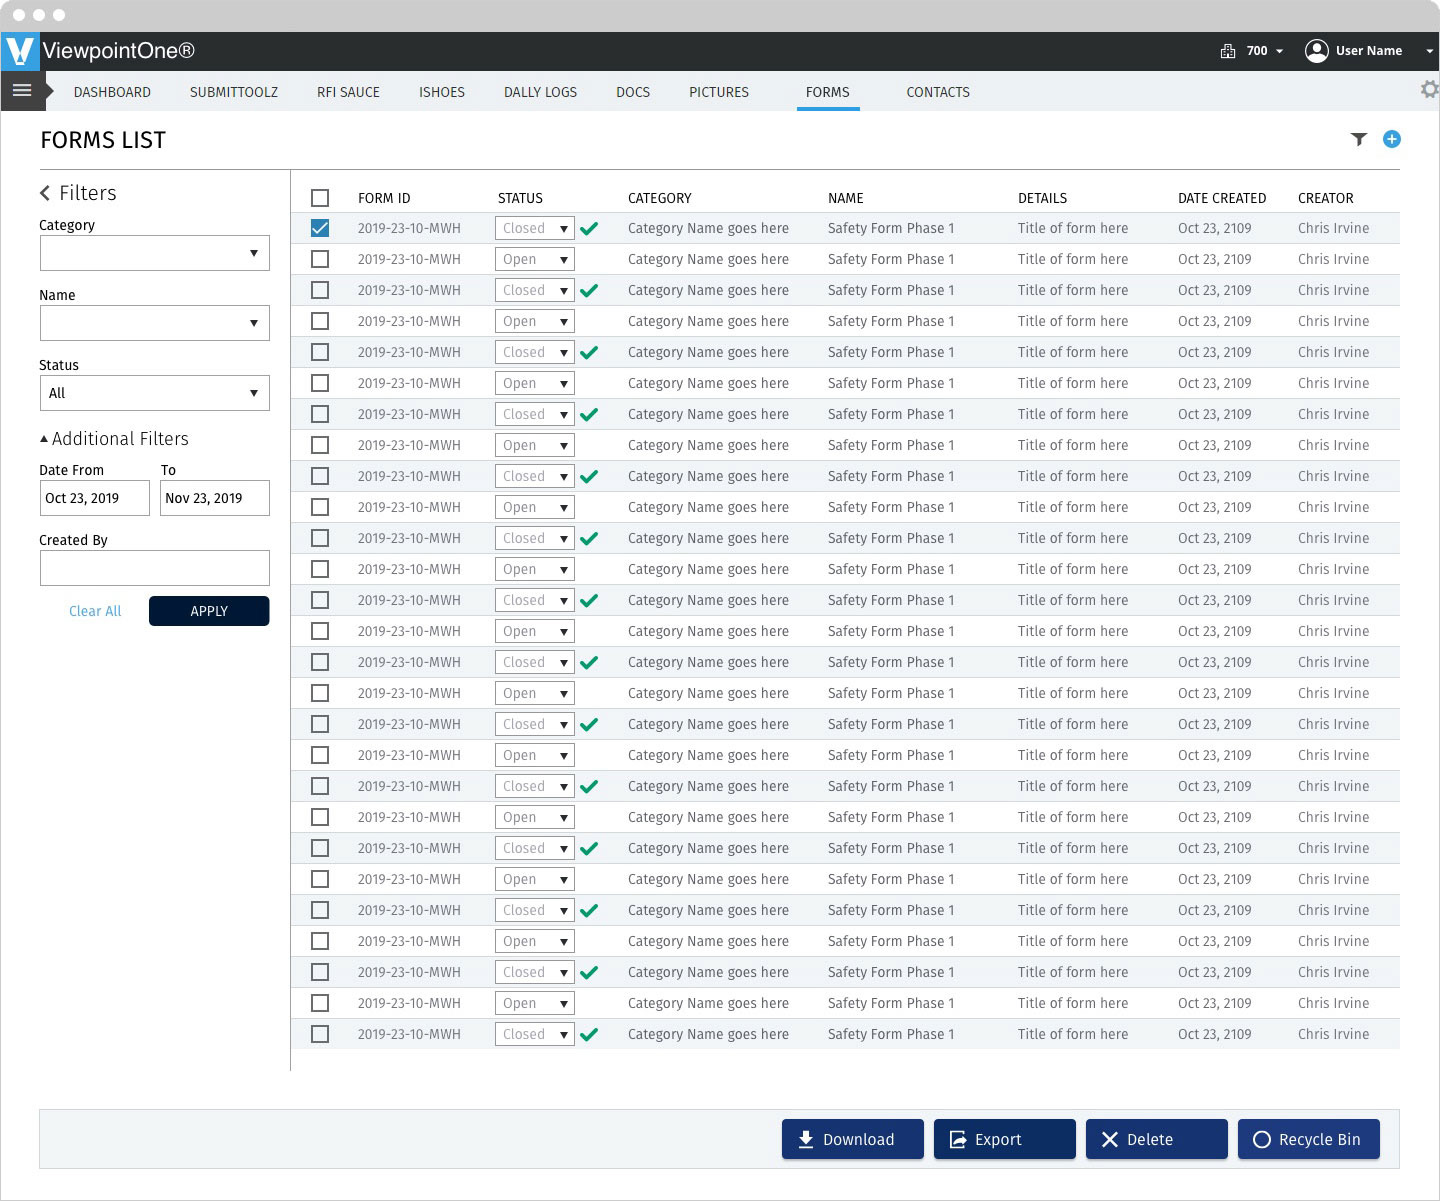Screen dimensions: 1440x1201
Task: Open the RFI Sauce tab
Action: click(348, 92)
